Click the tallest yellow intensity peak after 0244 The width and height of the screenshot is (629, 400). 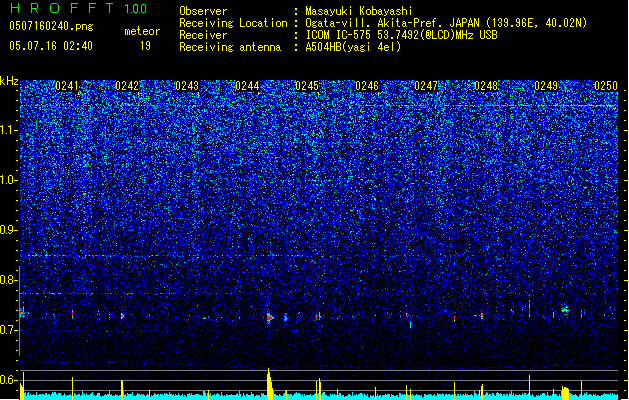click(269, 384)
